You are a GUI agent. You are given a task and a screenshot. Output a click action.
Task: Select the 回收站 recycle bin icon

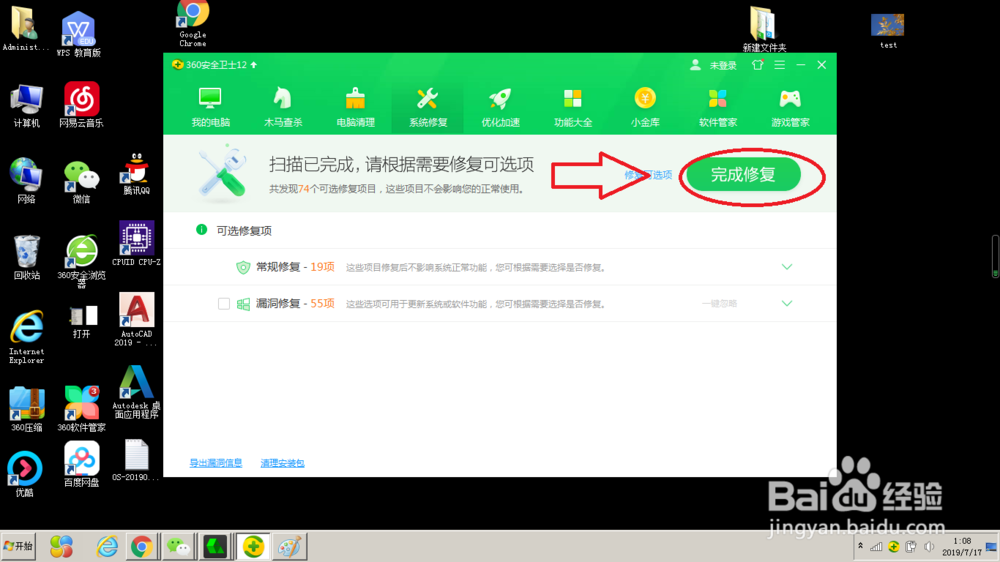pyautogui.click(x=26, y=258)
